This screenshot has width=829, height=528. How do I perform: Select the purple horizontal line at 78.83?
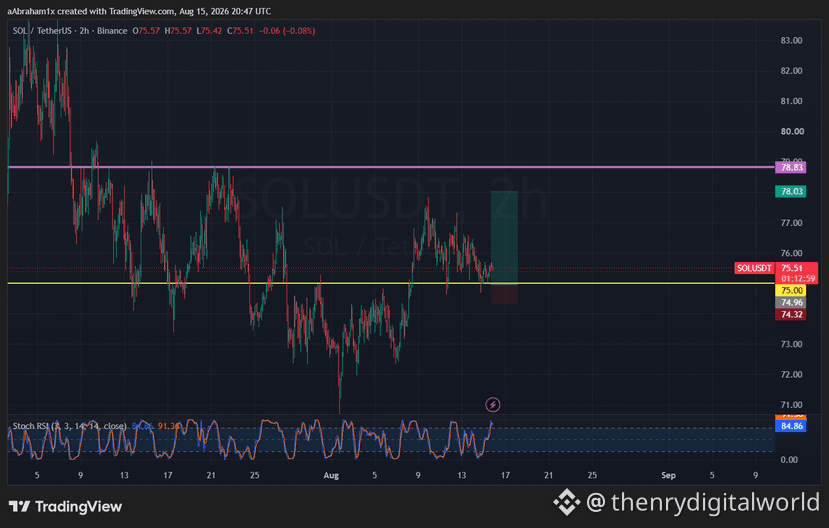391,167
